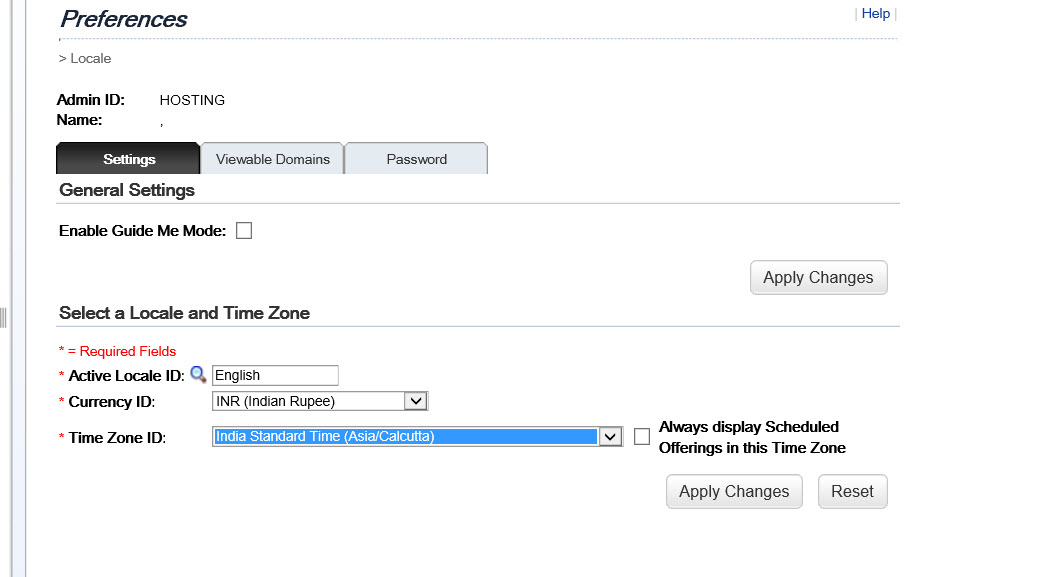Screen dimensions: 1040x577
Task: Click the Active Locale ID magnifier lookup icon
Action: [198, 374]
